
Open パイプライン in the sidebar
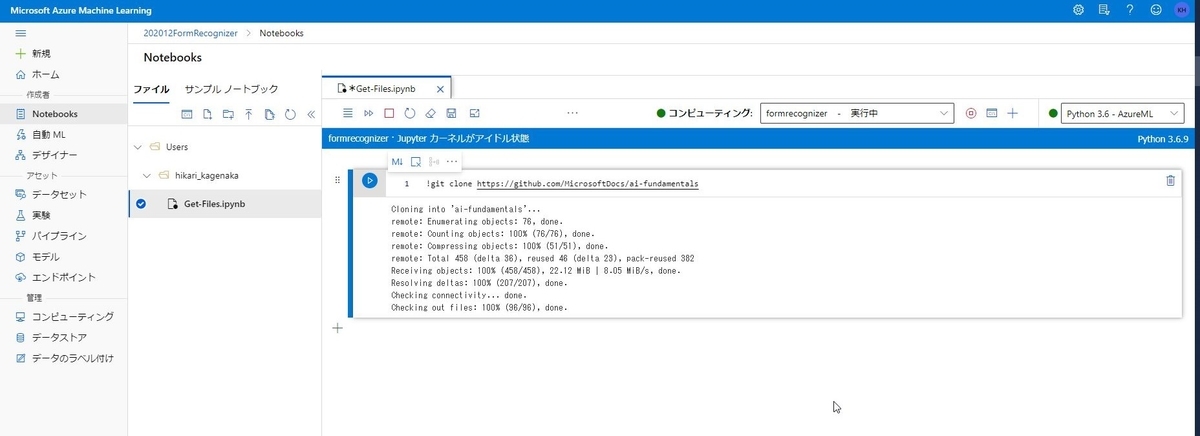pyautogui.click(x=64, y=236)
